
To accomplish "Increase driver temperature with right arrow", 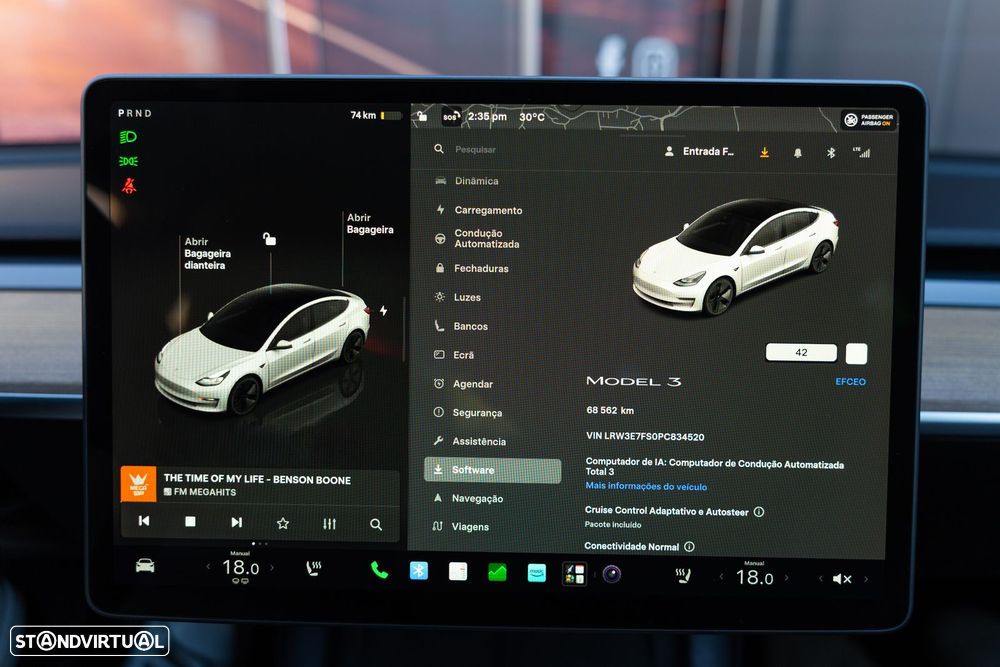I will pos(272,567).
